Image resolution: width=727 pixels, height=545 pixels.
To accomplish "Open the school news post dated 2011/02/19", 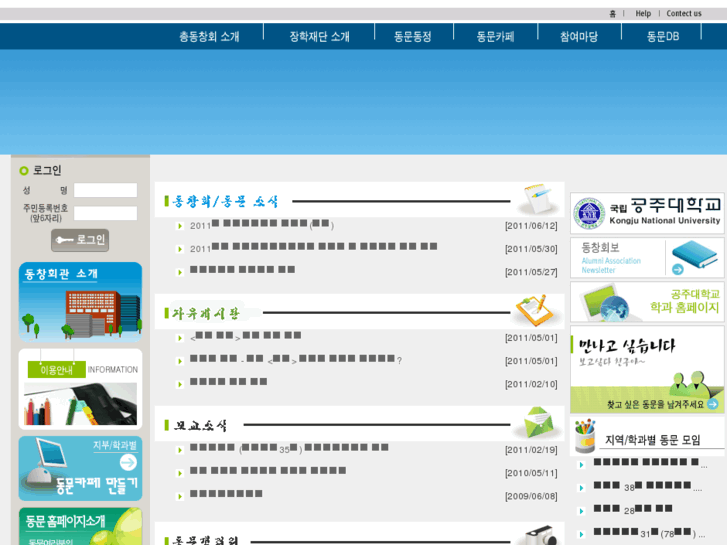I will click(289, 448).
